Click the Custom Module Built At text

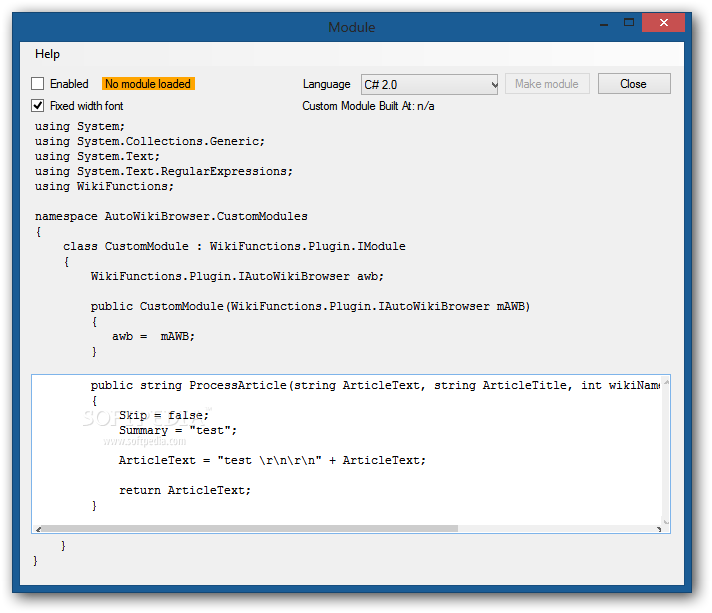click(x=368, y=106)
